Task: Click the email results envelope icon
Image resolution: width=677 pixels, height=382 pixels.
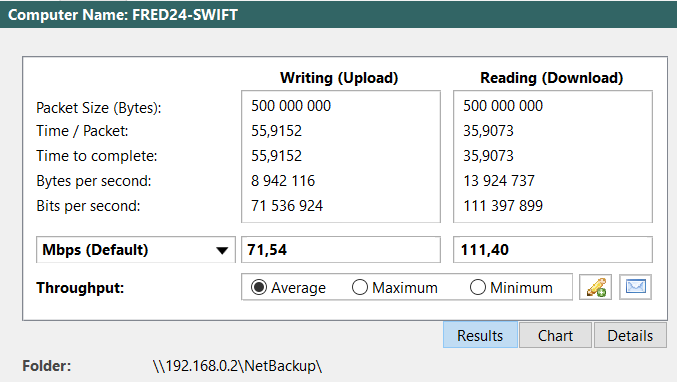Action: coord(635,287)
